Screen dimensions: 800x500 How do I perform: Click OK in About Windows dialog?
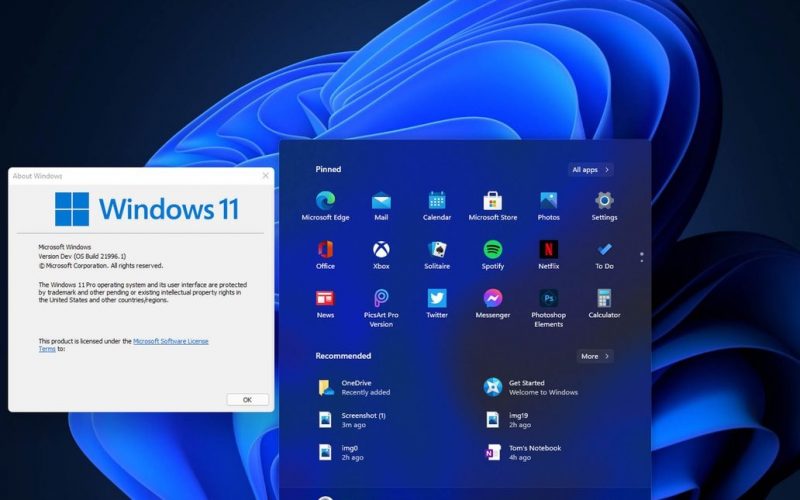coord(247,399)
